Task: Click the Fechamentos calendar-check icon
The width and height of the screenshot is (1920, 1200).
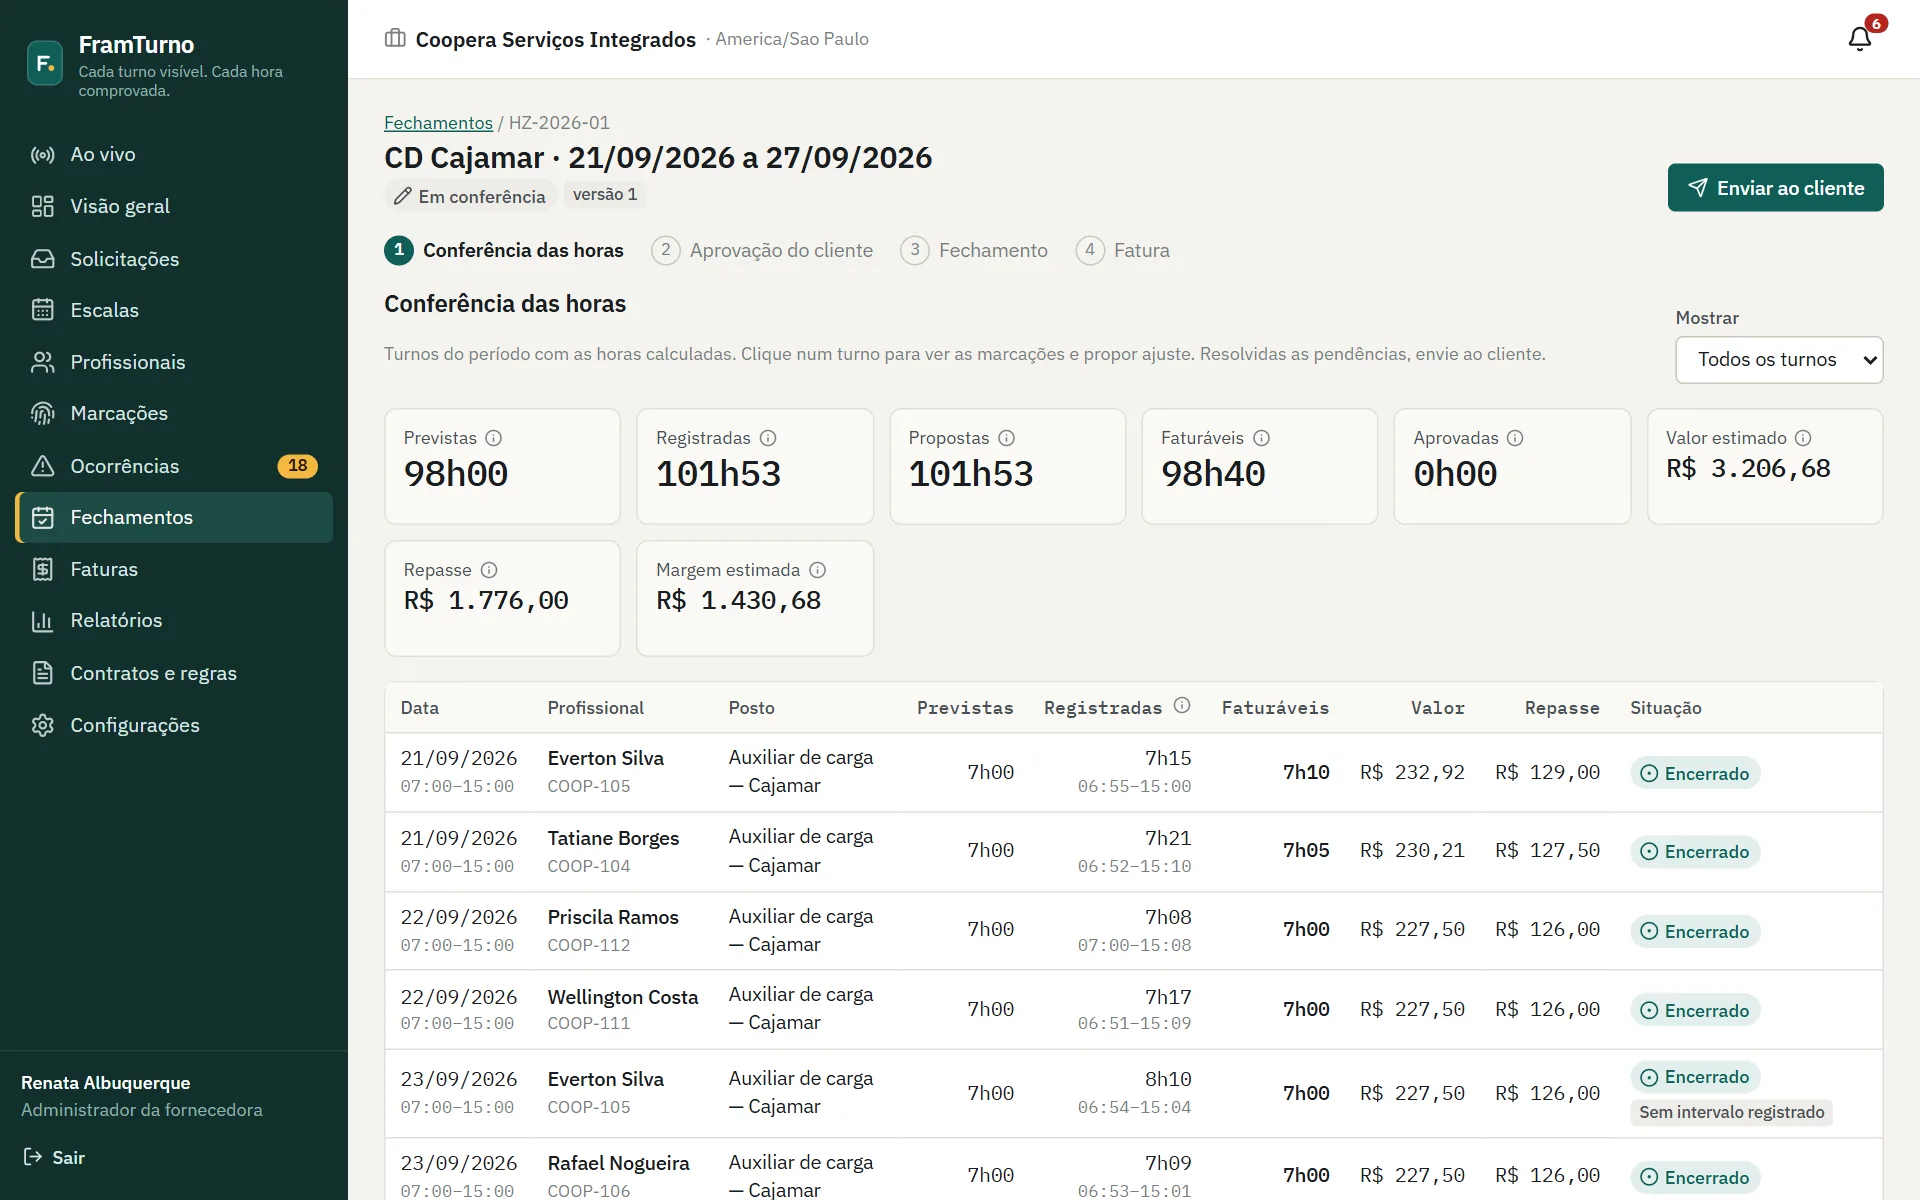Action: [42, 517]
